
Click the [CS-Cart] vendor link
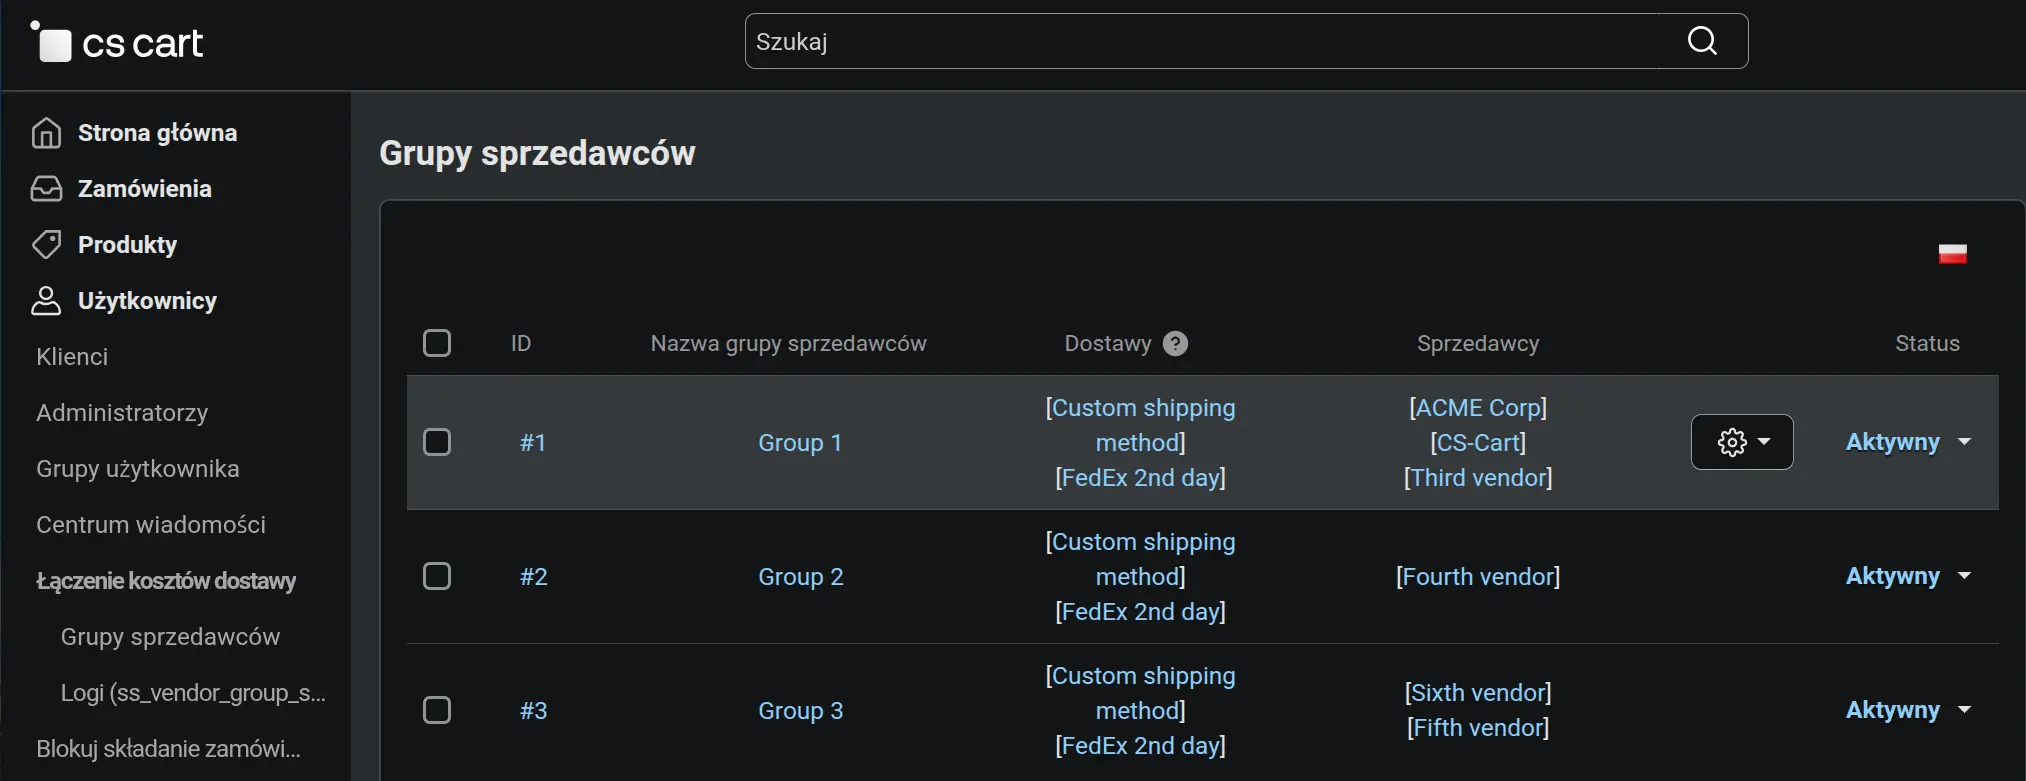(x=1478, y=443)
